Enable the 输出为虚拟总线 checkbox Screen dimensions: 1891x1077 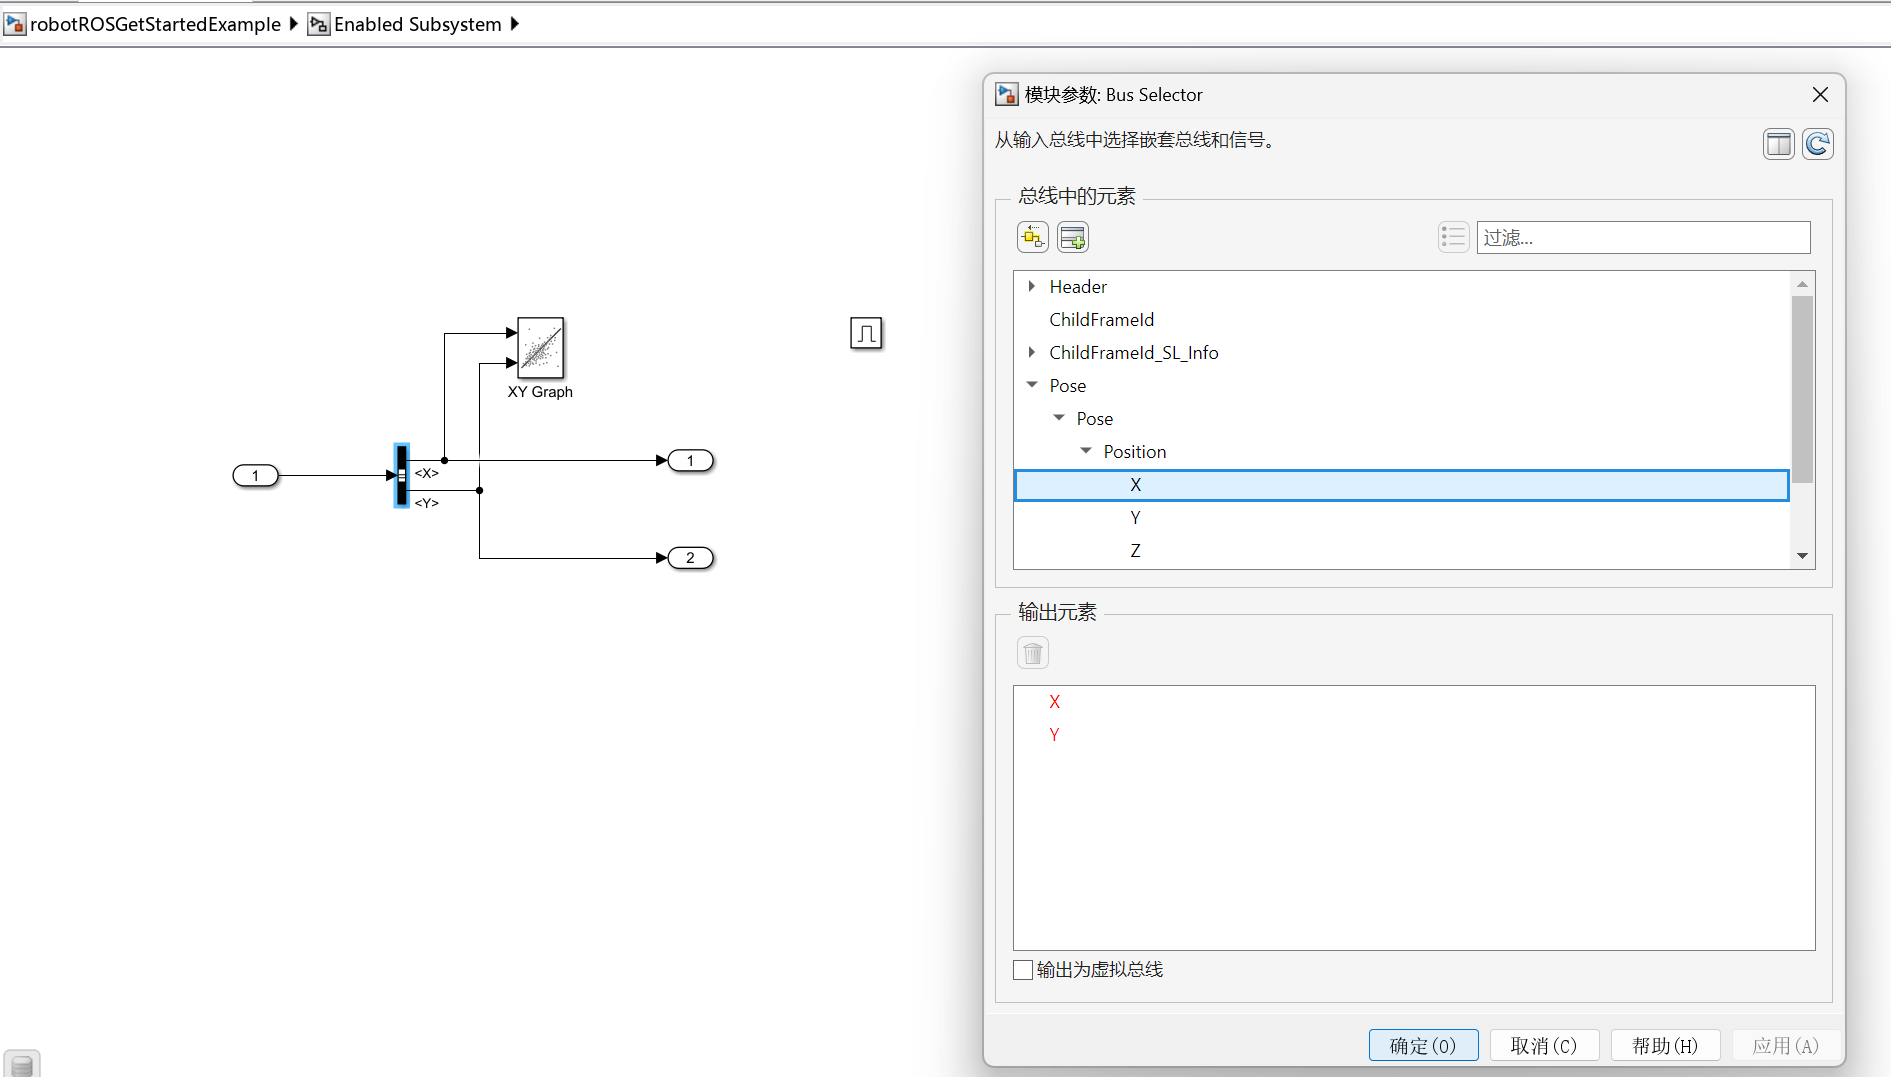[1023, 969]
